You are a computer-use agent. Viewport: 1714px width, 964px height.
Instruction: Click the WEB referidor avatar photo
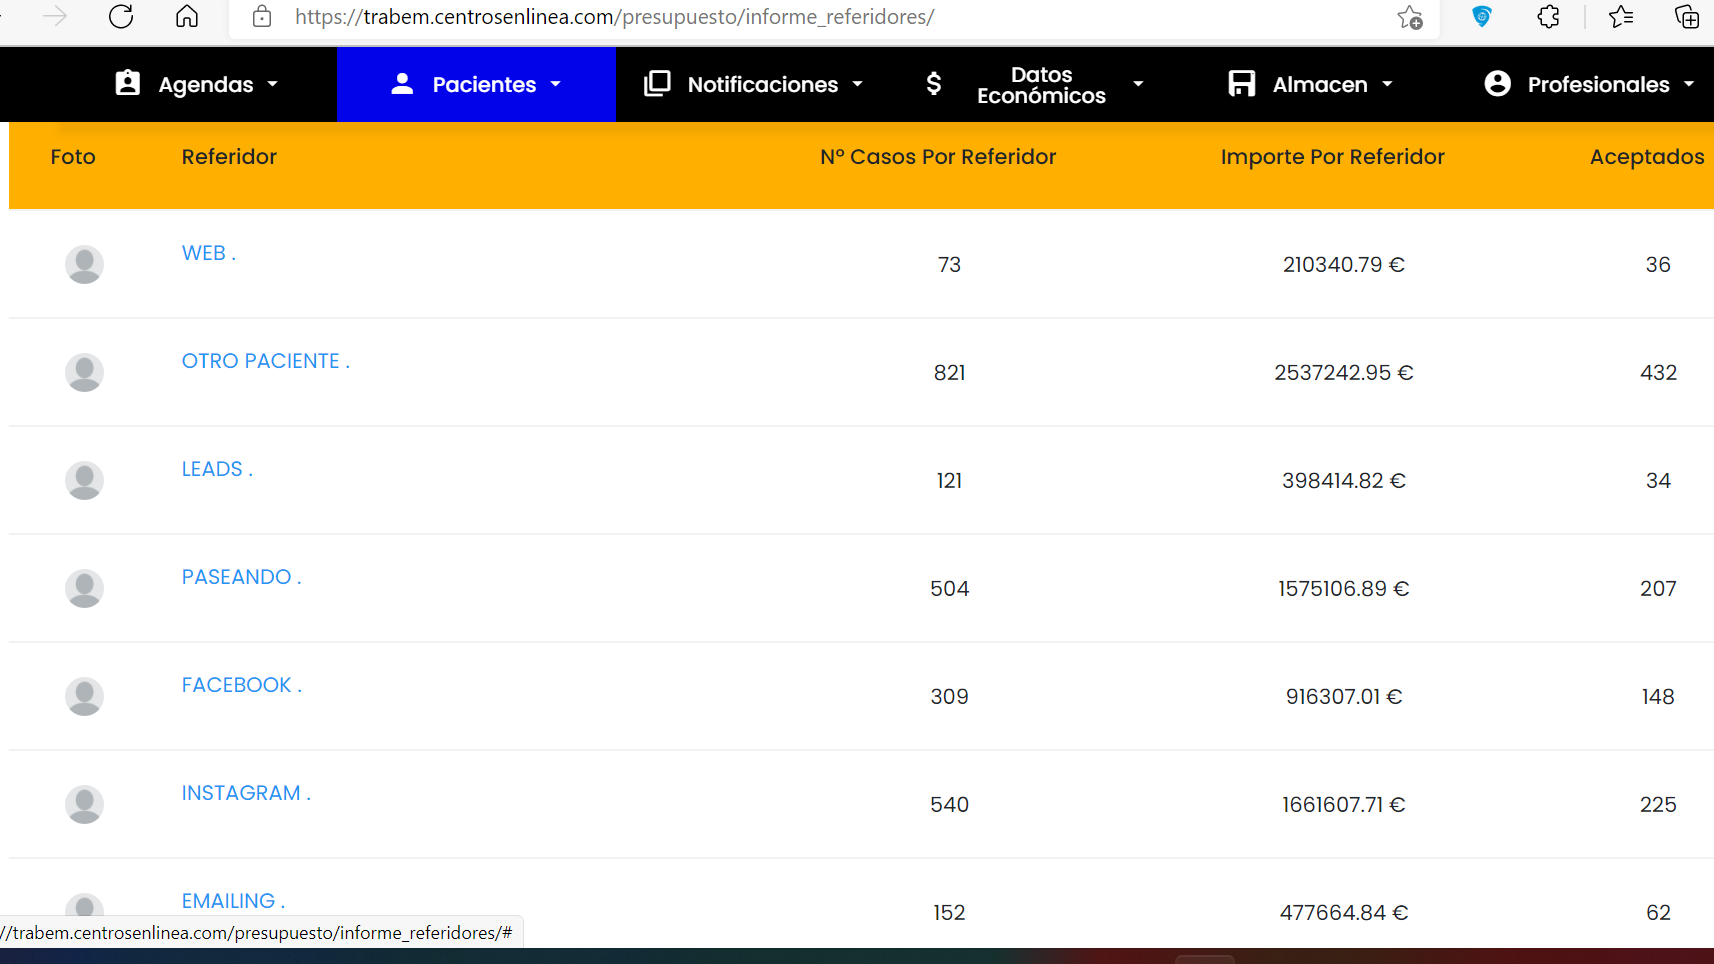point(84,265)
